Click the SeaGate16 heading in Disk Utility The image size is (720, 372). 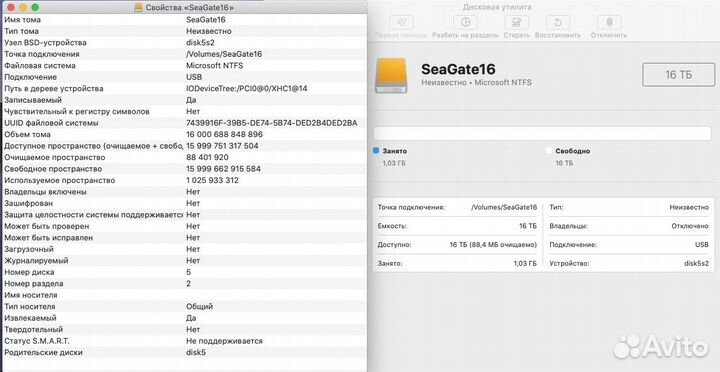(x=458, y=69)
